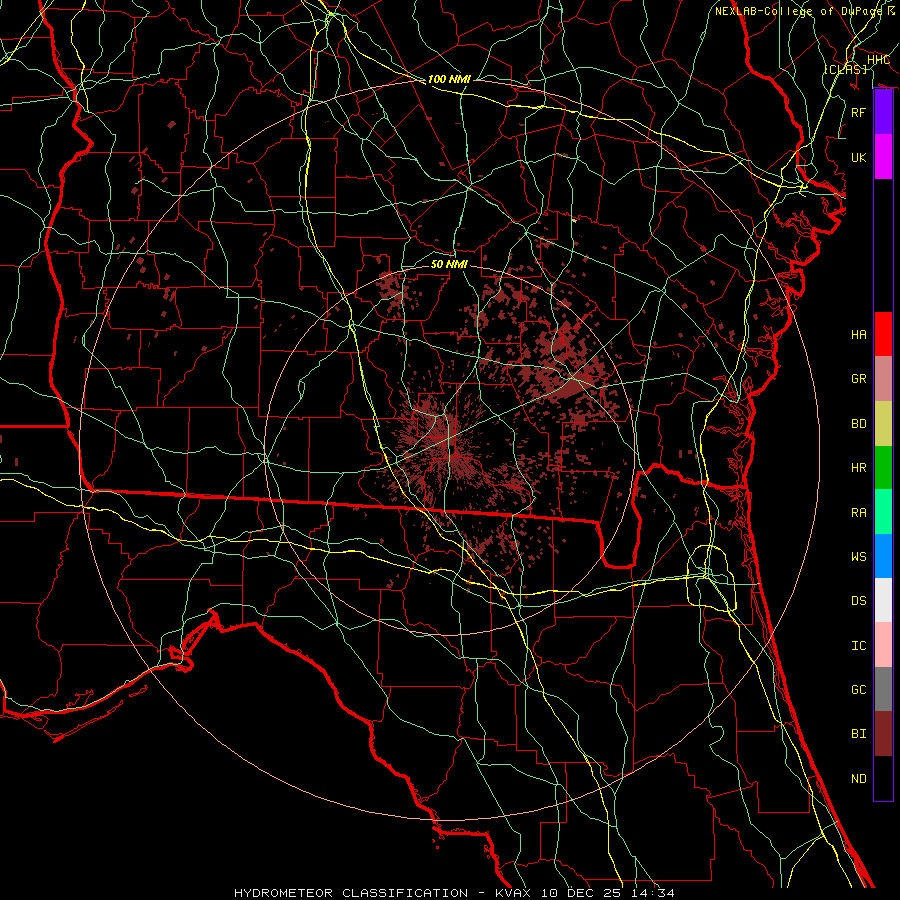Click the RF purple legend swatch
900x900 pixels.
pyautogui.click(x=883, y=112)
